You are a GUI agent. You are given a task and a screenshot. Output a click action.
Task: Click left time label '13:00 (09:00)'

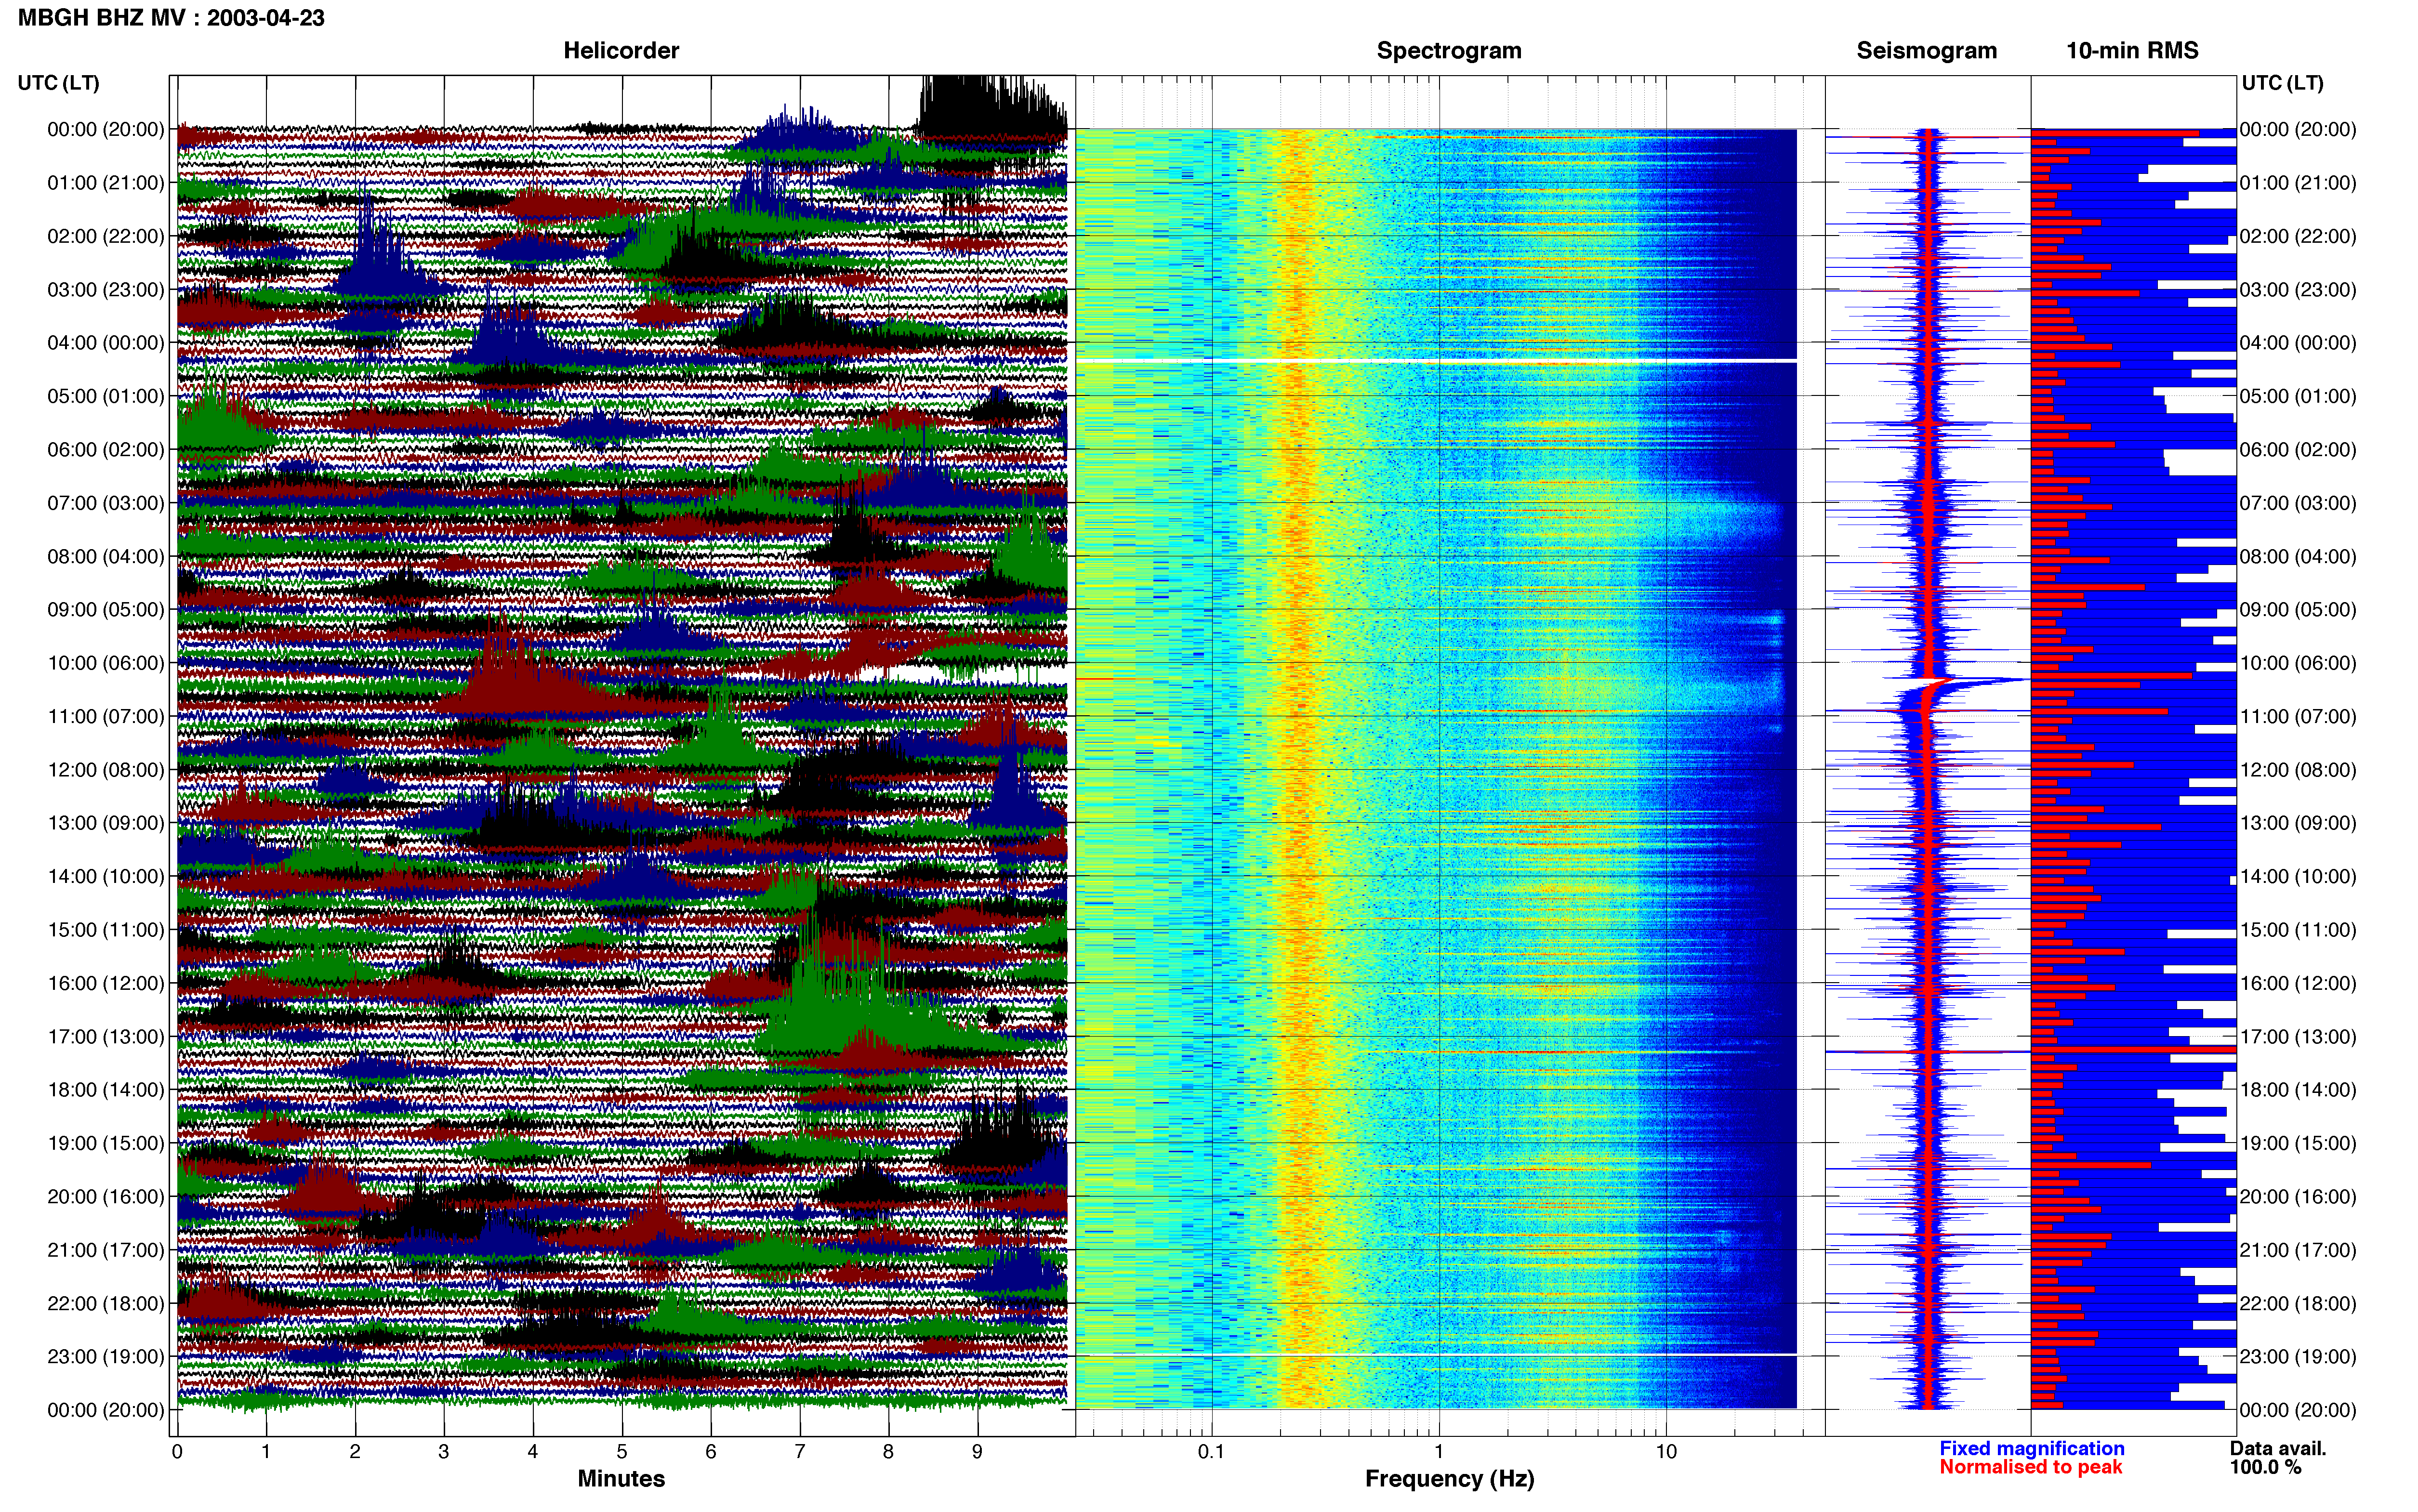[105, 823]
